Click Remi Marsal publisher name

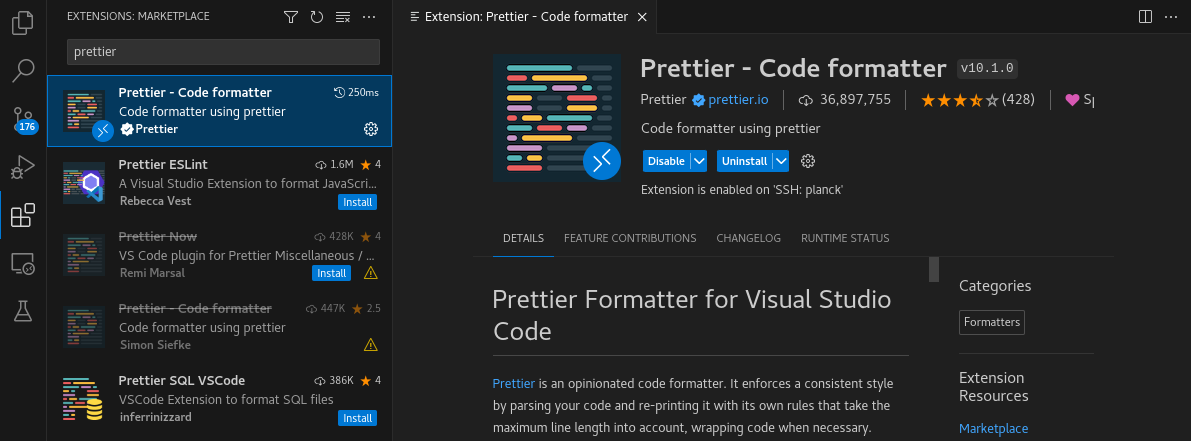click(152, 272)
